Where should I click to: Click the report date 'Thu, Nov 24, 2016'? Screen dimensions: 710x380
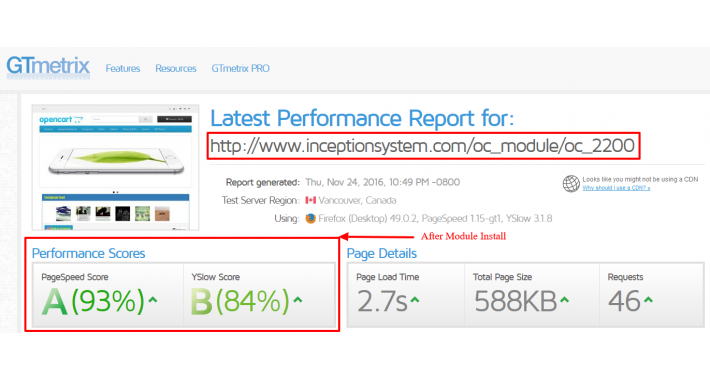tap(344, 182)
